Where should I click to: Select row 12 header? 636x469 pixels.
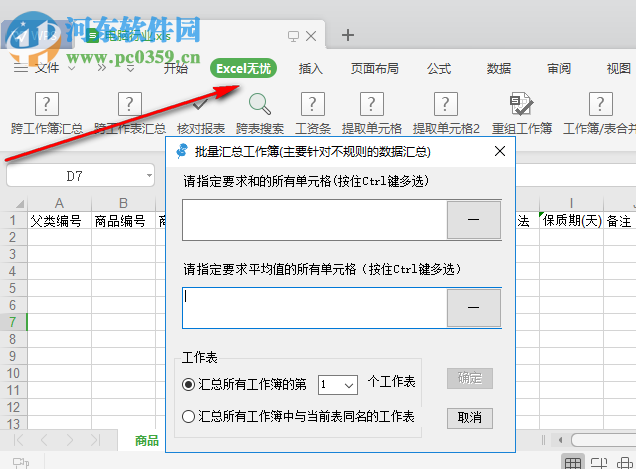(13, 407)
